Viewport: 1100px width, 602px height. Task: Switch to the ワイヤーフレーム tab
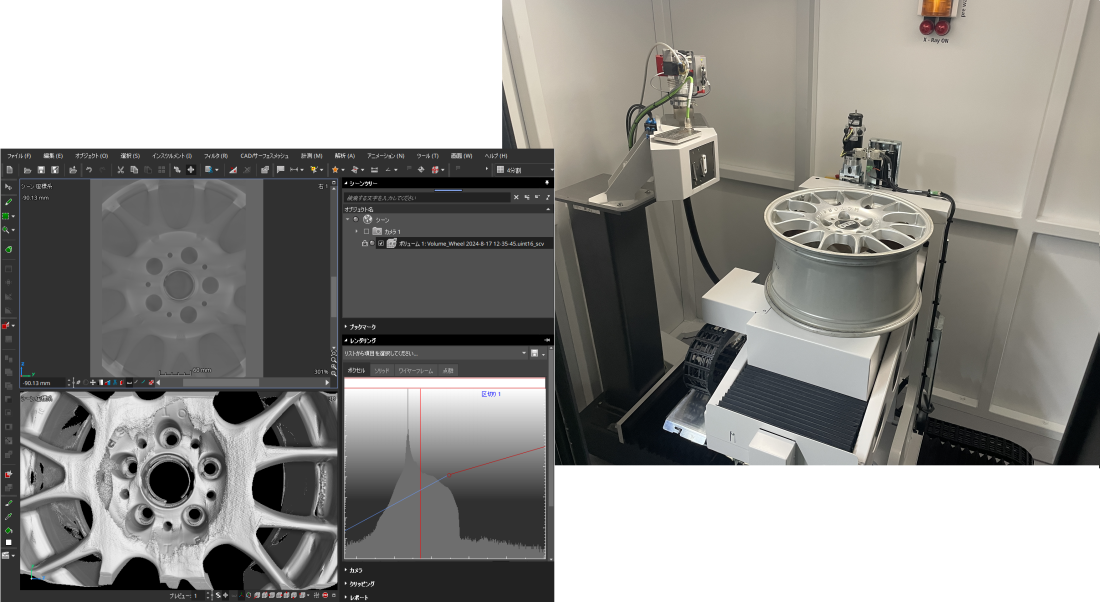(414, 371)
